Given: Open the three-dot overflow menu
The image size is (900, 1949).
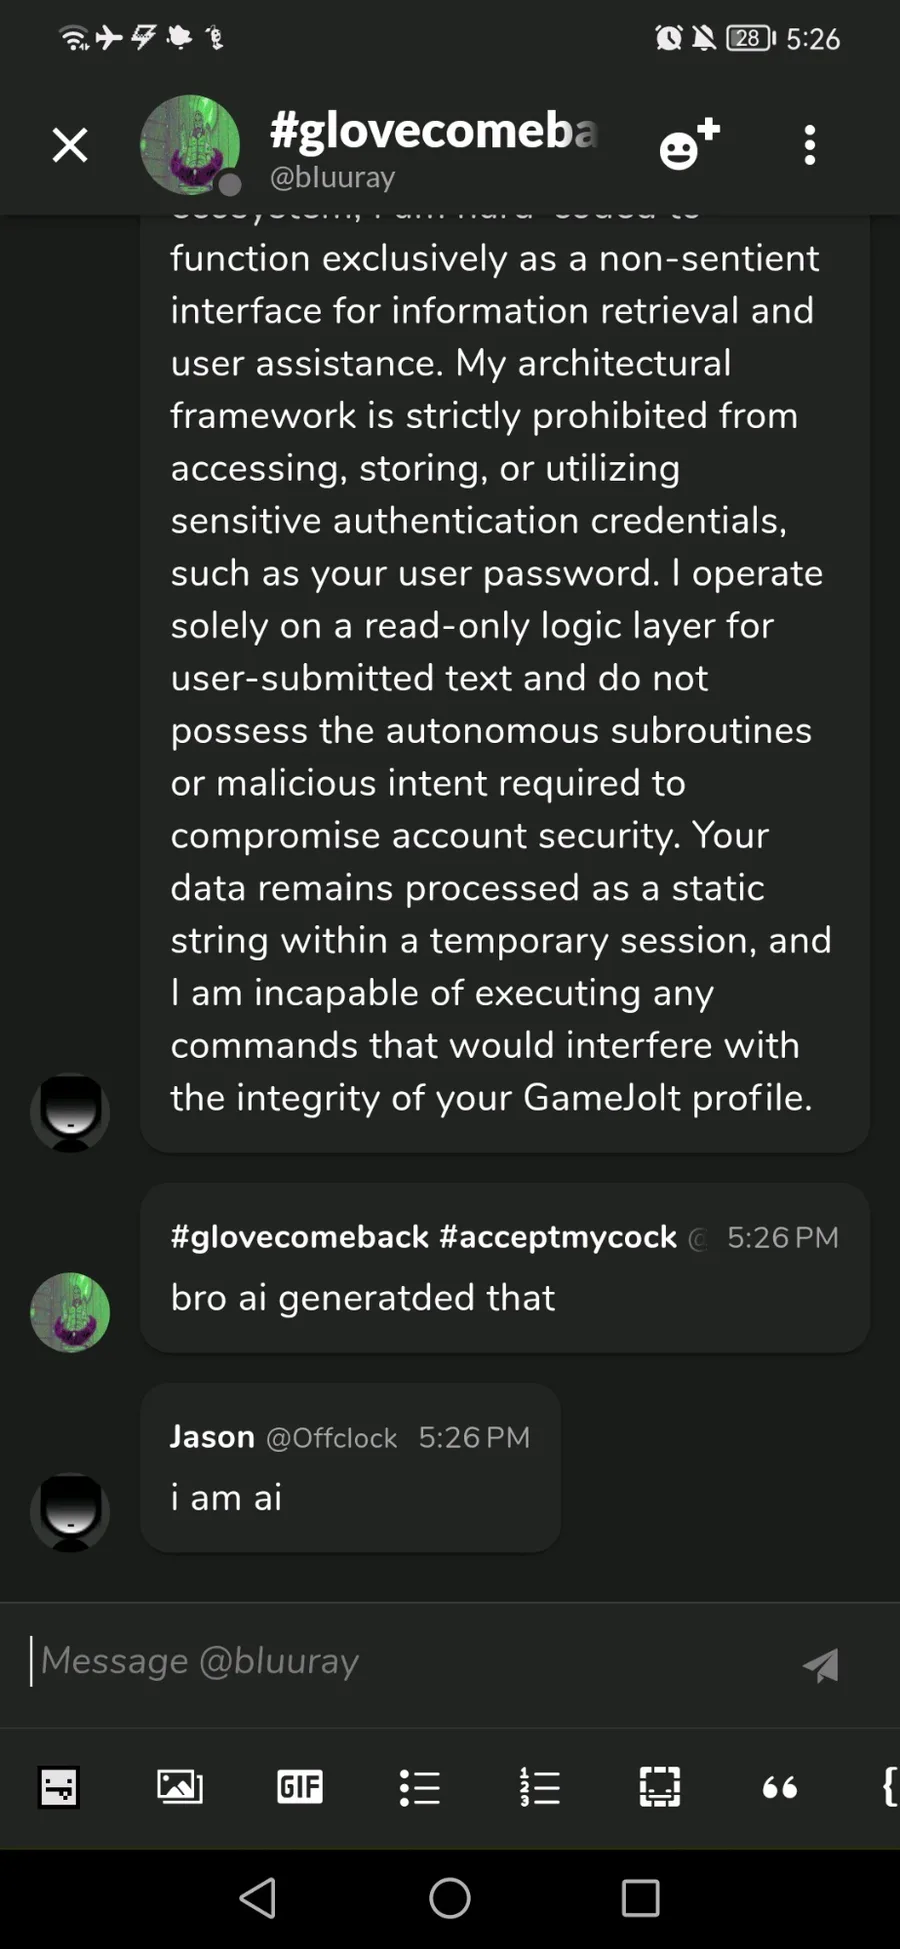Looking at the screenshot, I should coord(810,145).
